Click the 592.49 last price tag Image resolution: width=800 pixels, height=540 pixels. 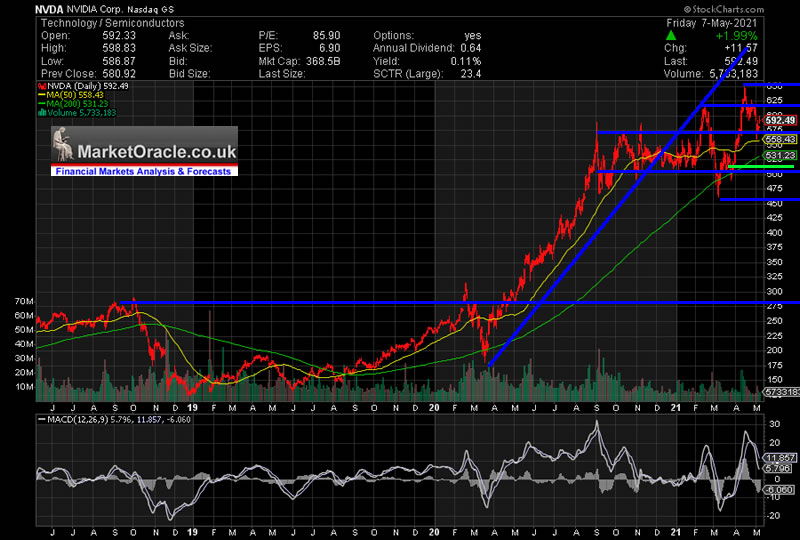click(x=777, y=121)
